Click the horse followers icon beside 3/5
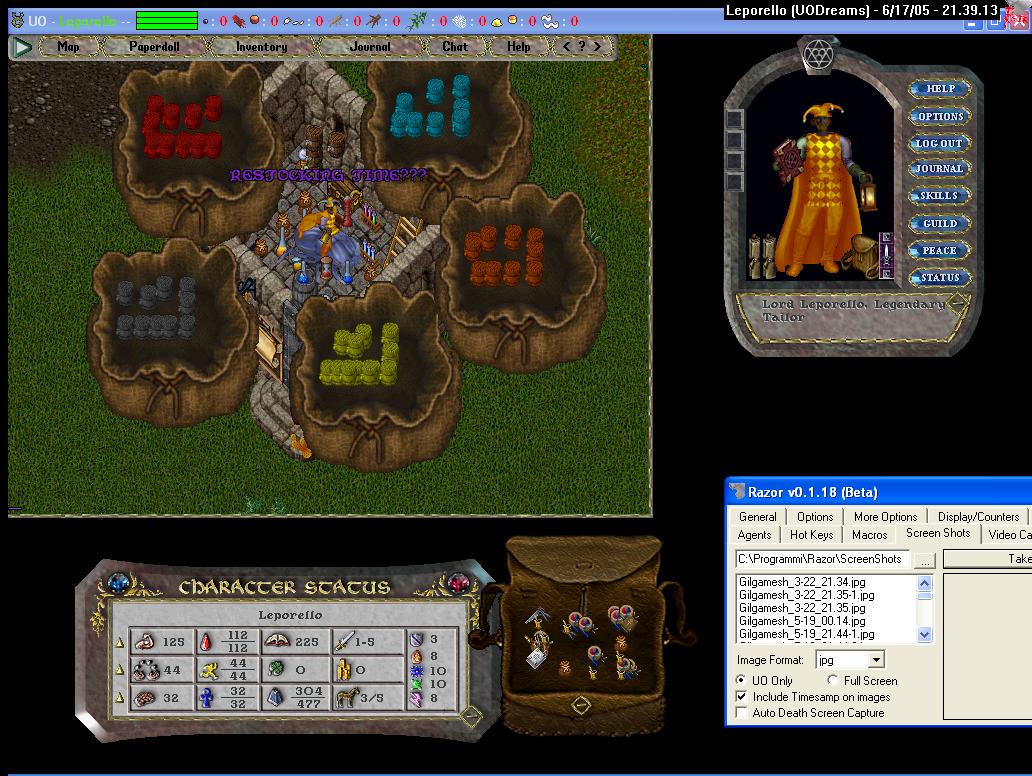Image resolution: width=1032 pixels, height=776 pixels. point(347,698)
